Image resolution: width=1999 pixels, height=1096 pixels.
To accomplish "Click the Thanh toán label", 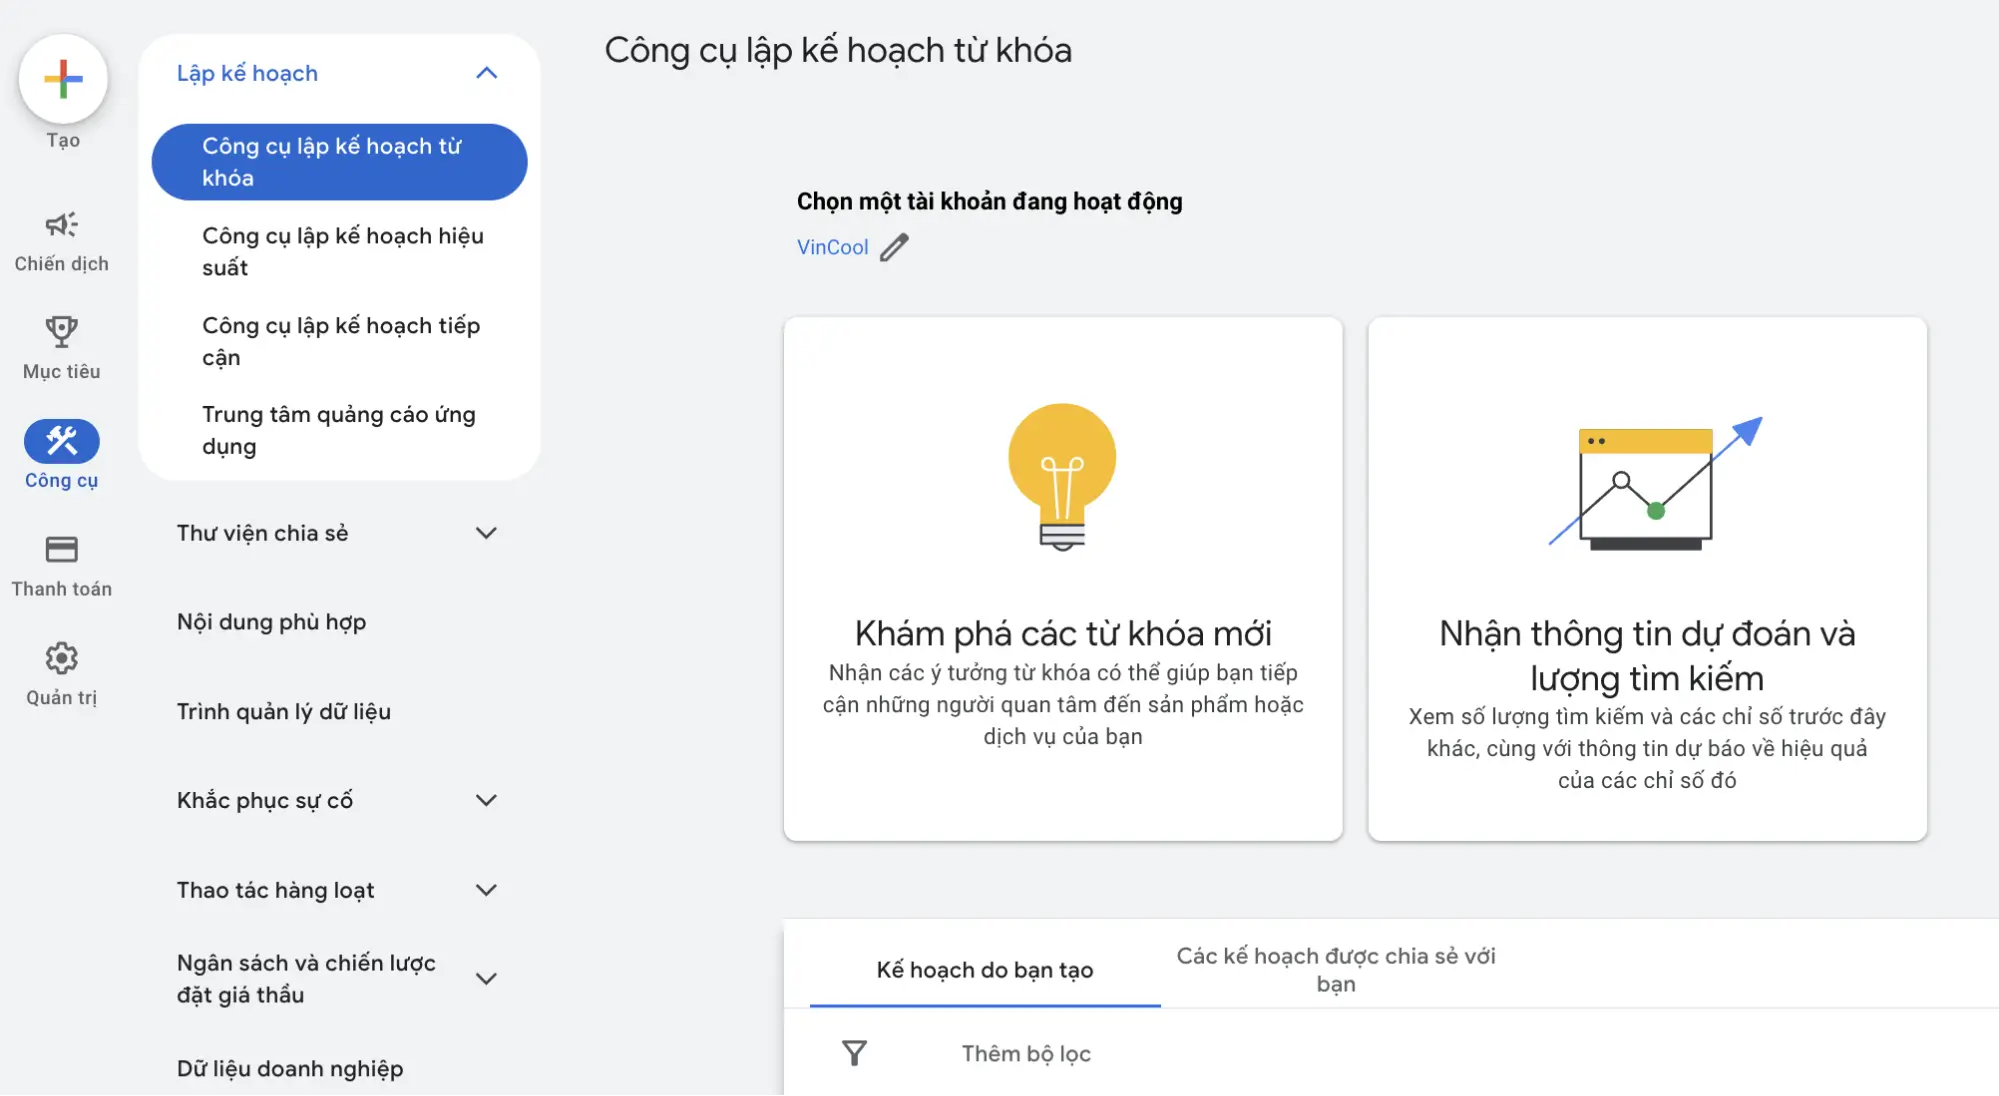I will pyautogui.click(x=62, y=589).
